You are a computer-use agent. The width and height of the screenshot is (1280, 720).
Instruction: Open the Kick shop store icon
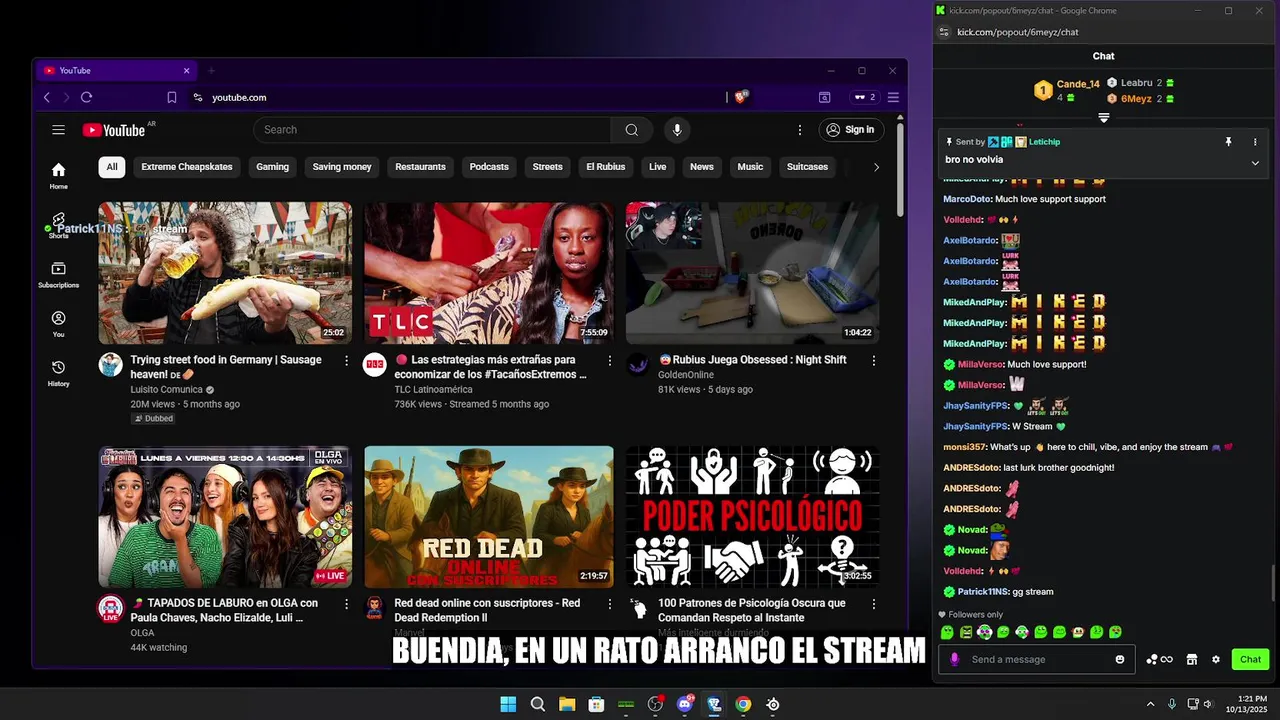(1192, 659)
